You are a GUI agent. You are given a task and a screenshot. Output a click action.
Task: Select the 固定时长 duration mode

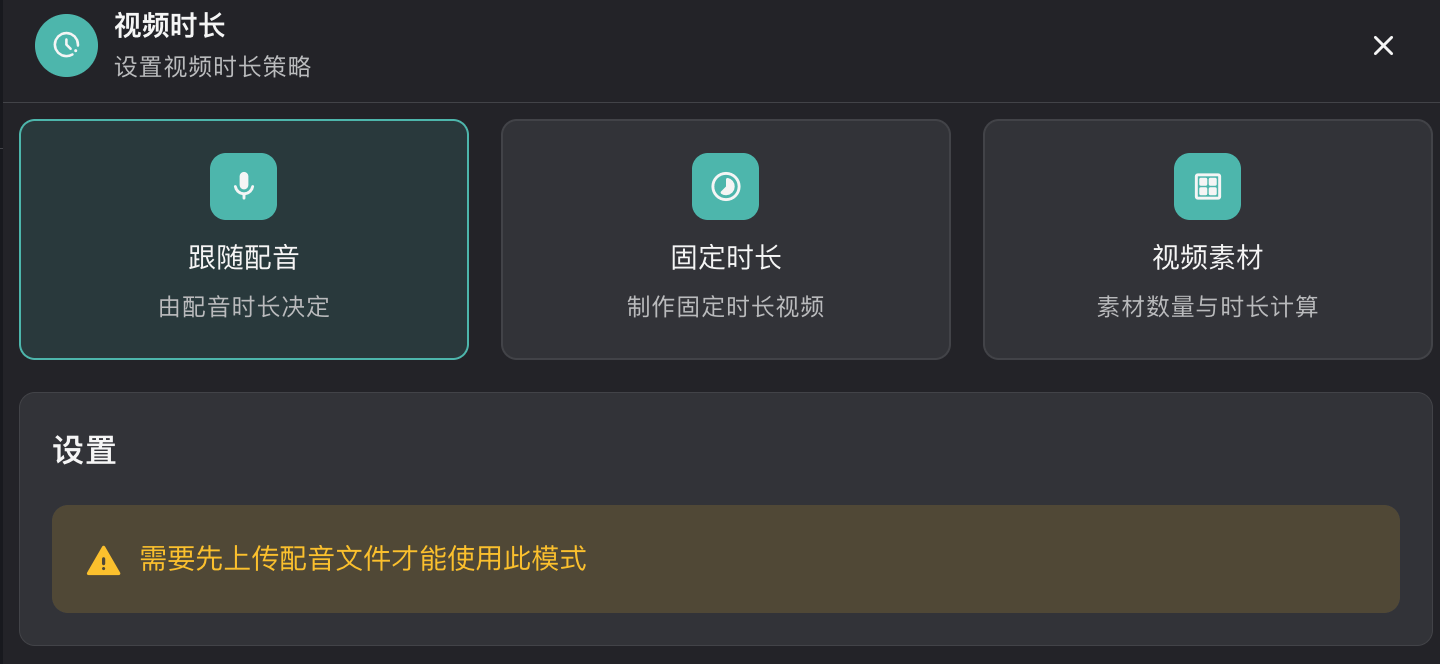coord(725,240)
